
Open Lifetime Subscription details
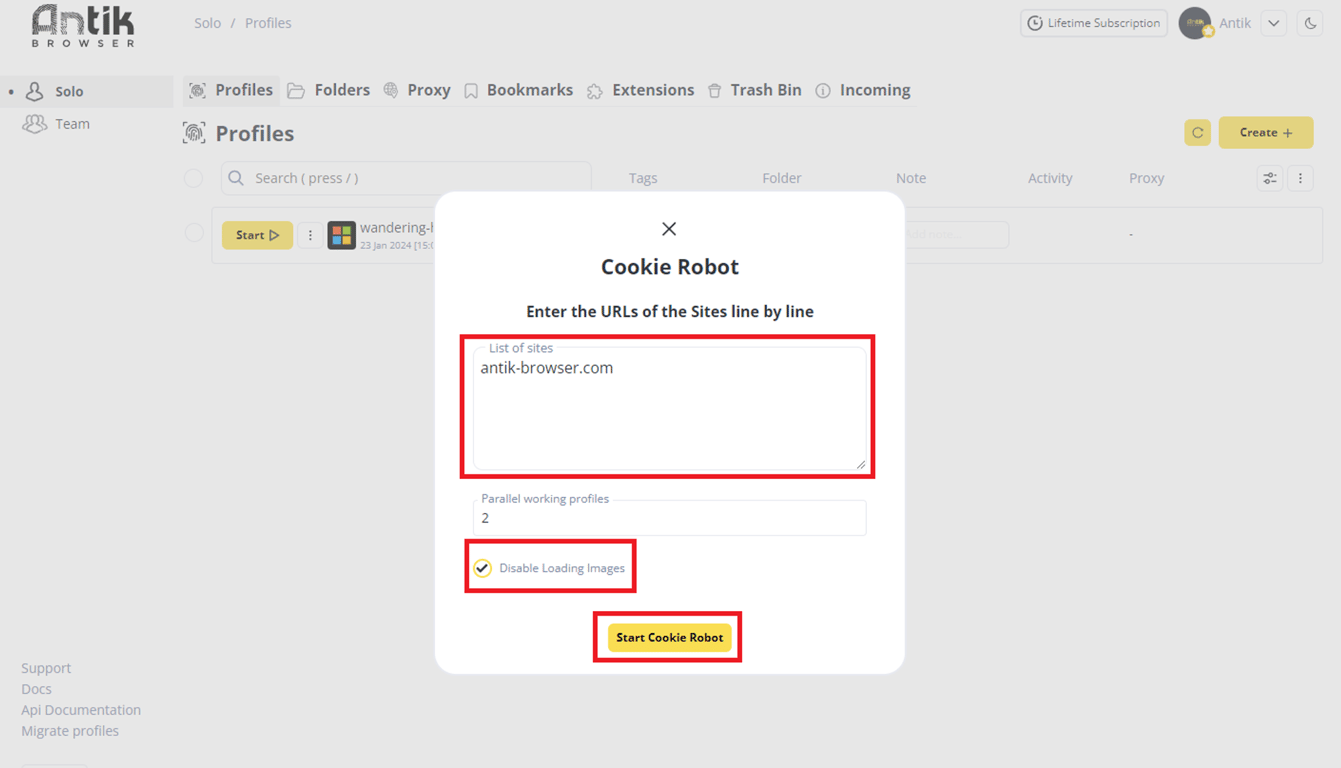[1094, 23]
